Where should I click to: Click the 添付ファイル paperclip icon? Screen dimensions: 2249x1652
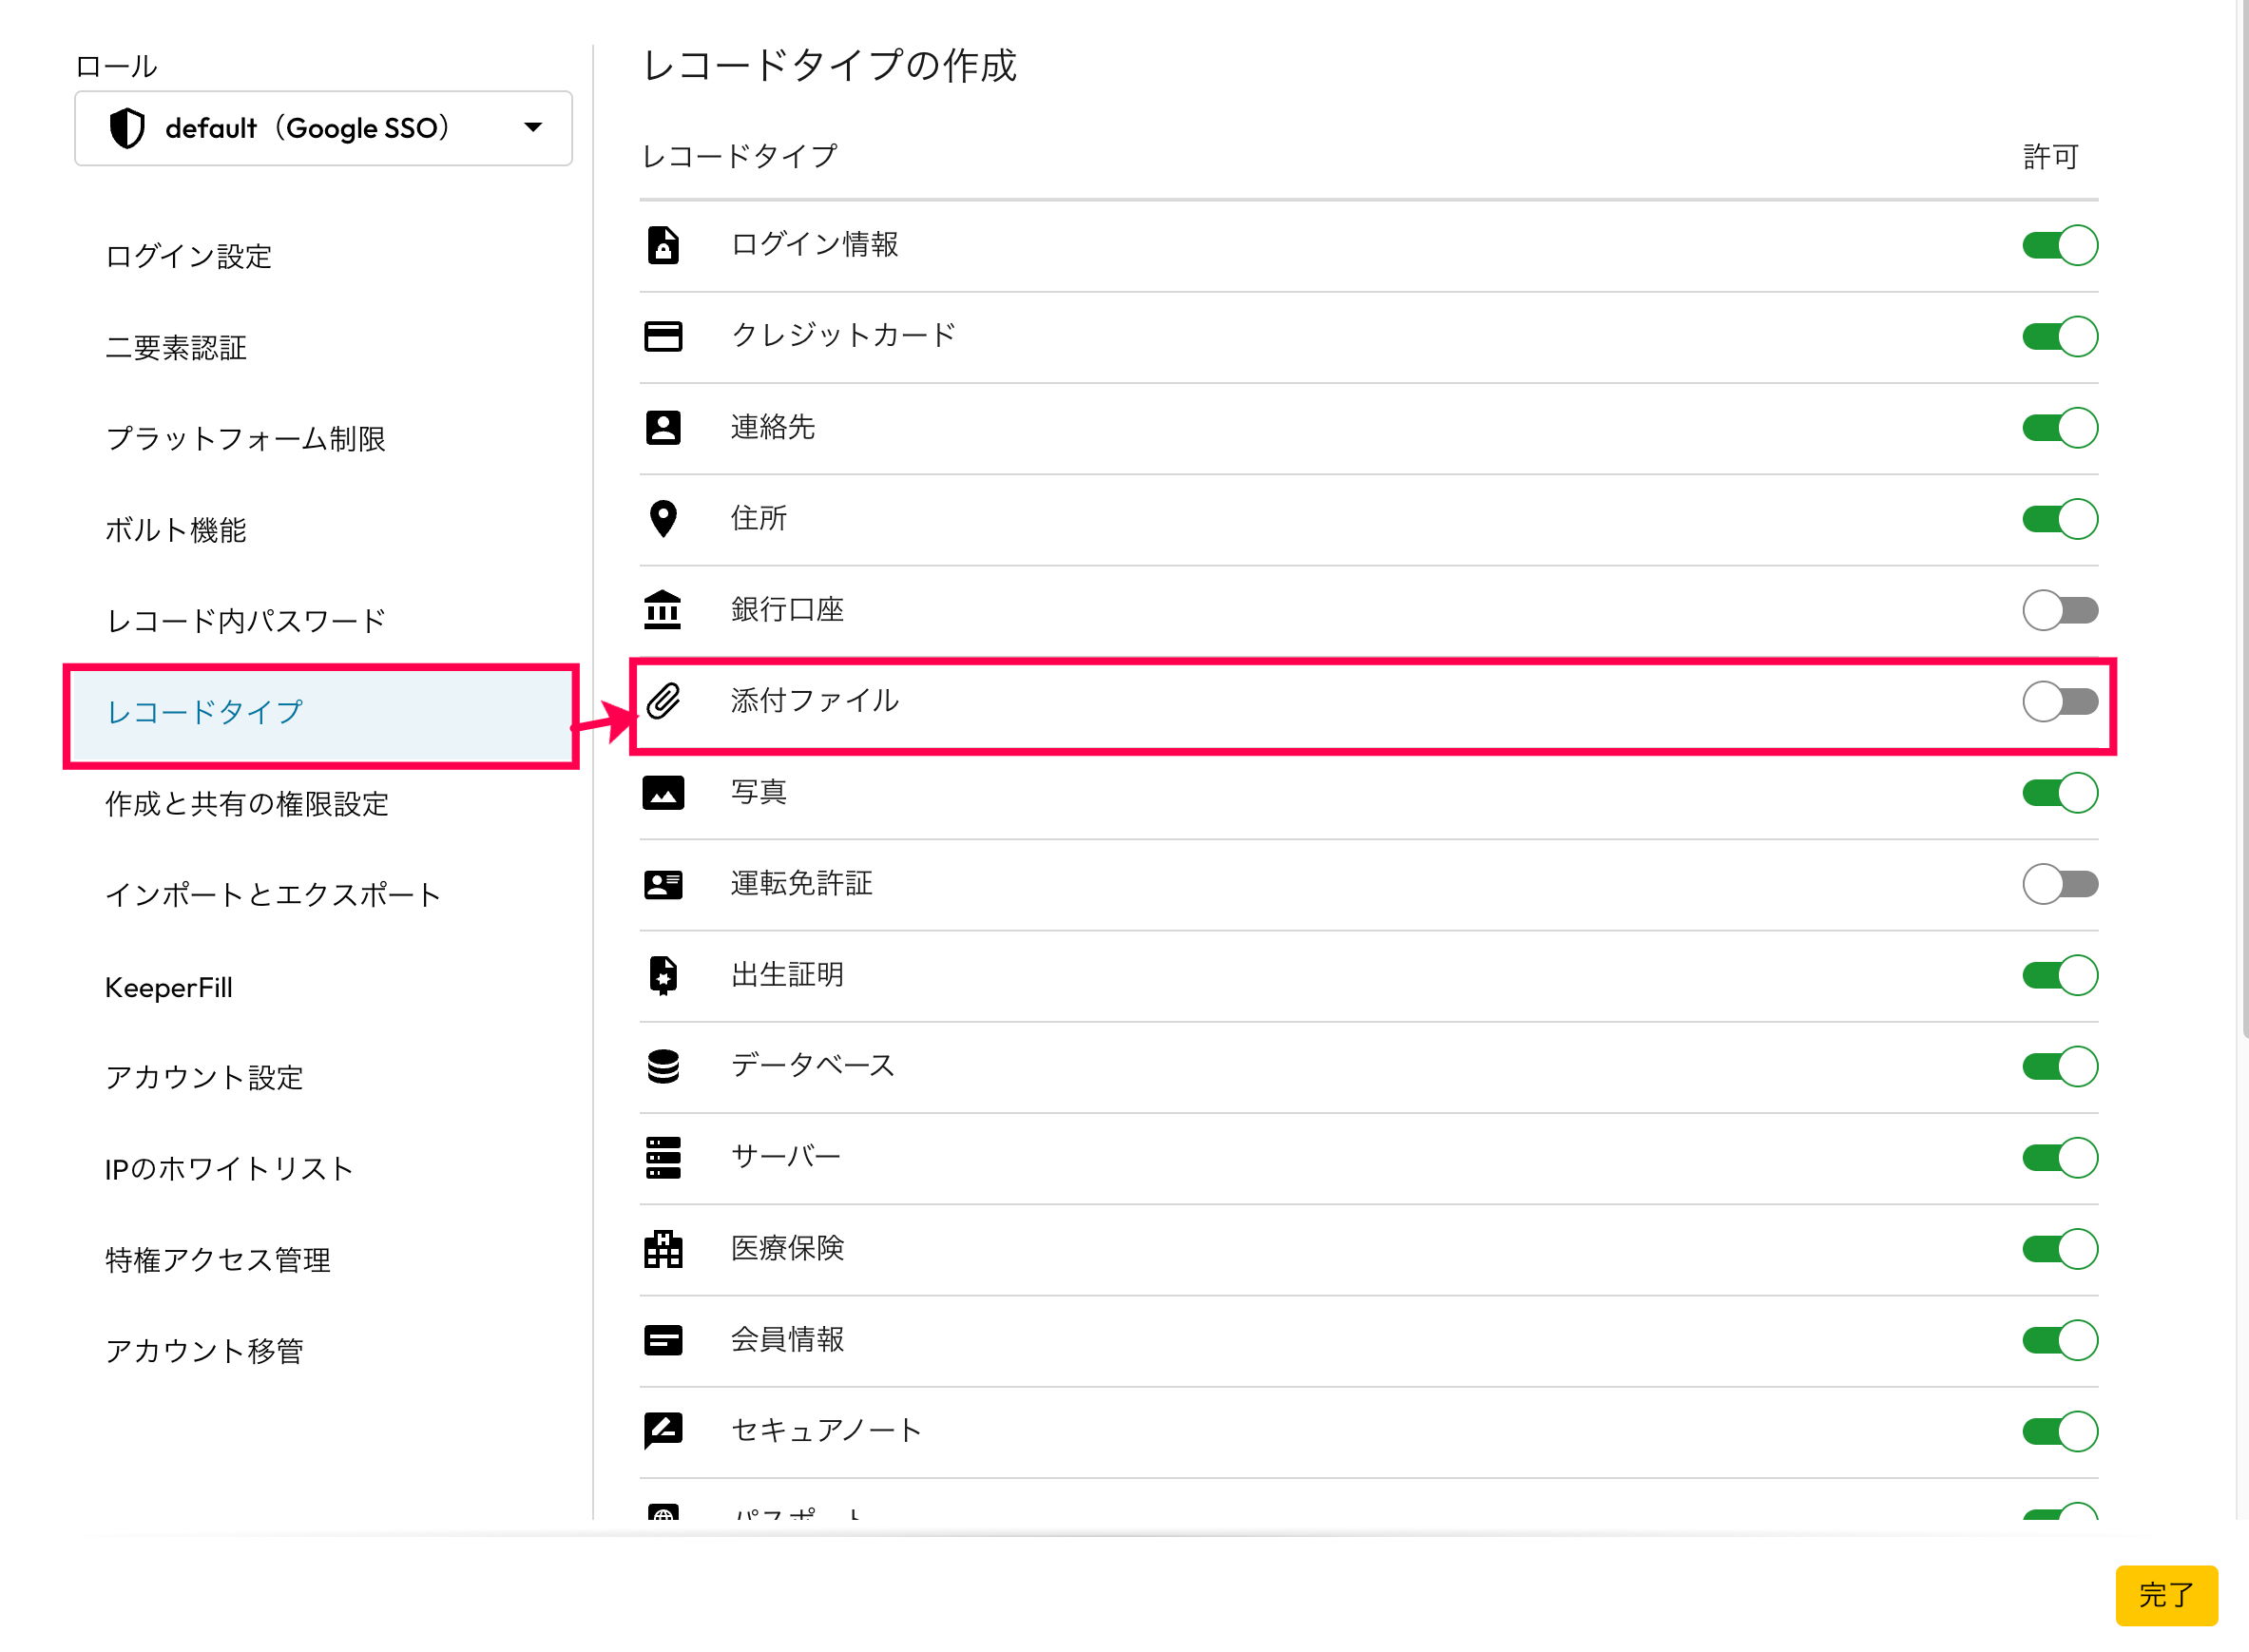(663, 701)
